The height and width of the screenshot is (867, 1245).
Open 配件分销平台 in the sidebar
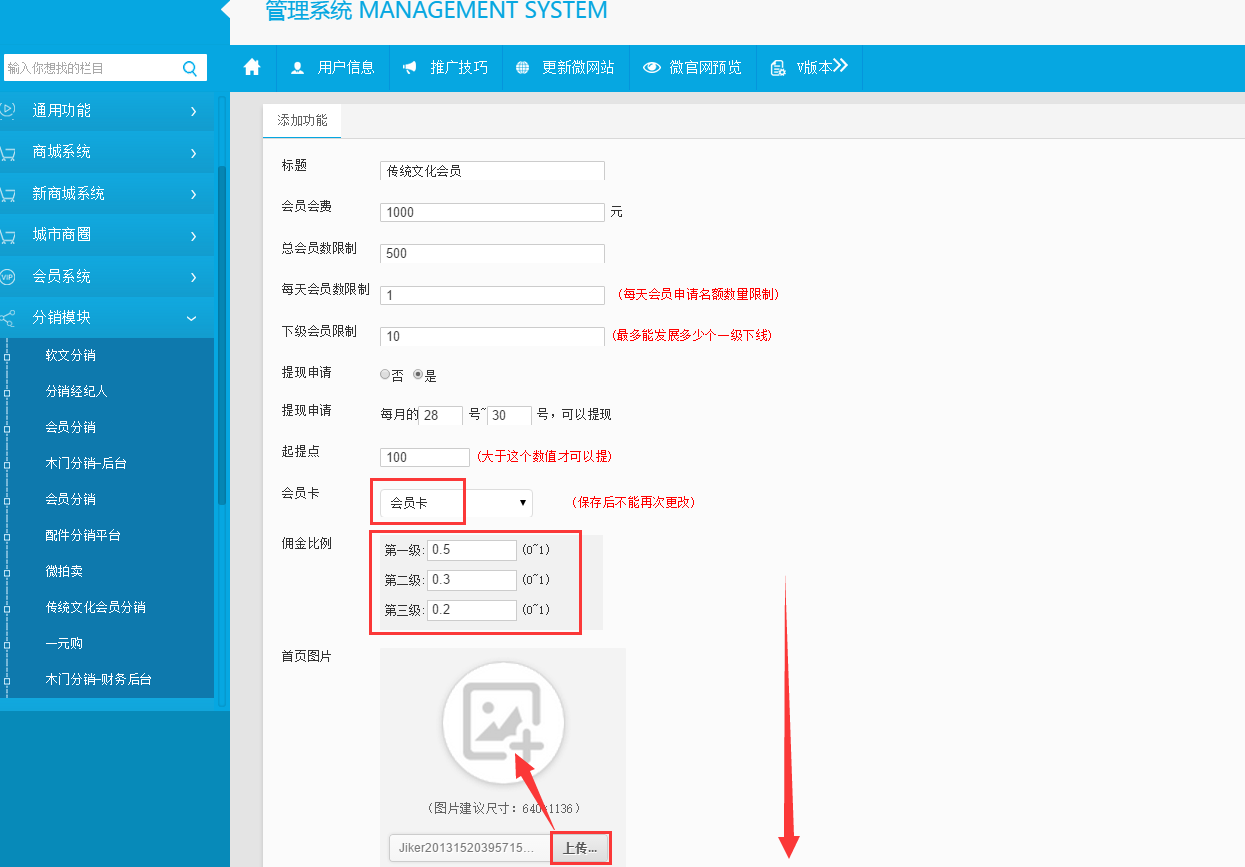[83, 535]
